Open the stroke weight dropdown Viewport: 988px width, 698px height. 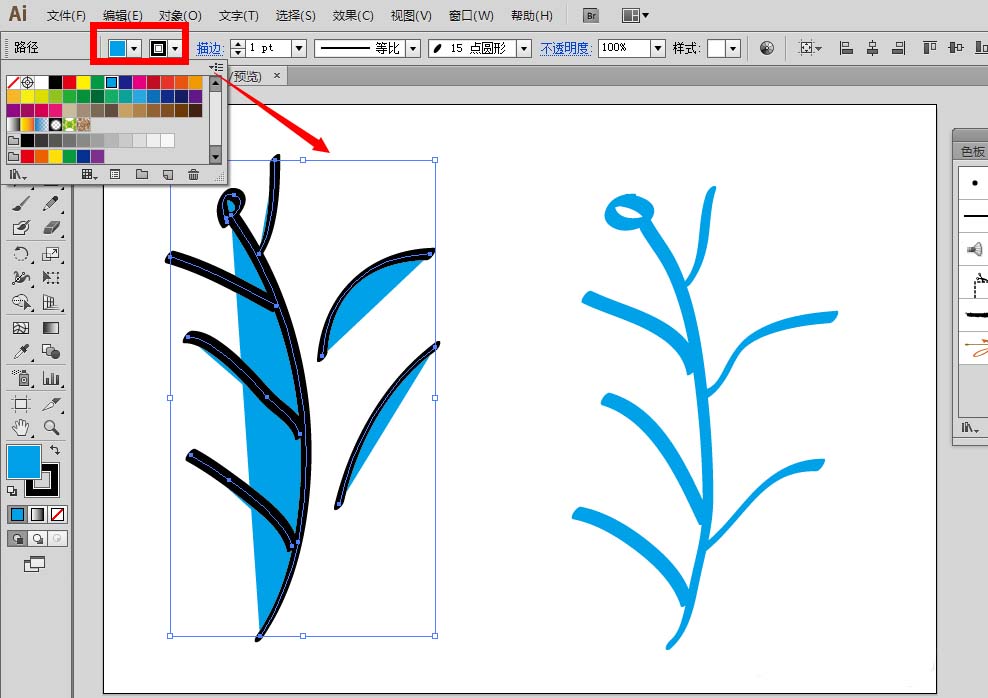coord(299,49)
